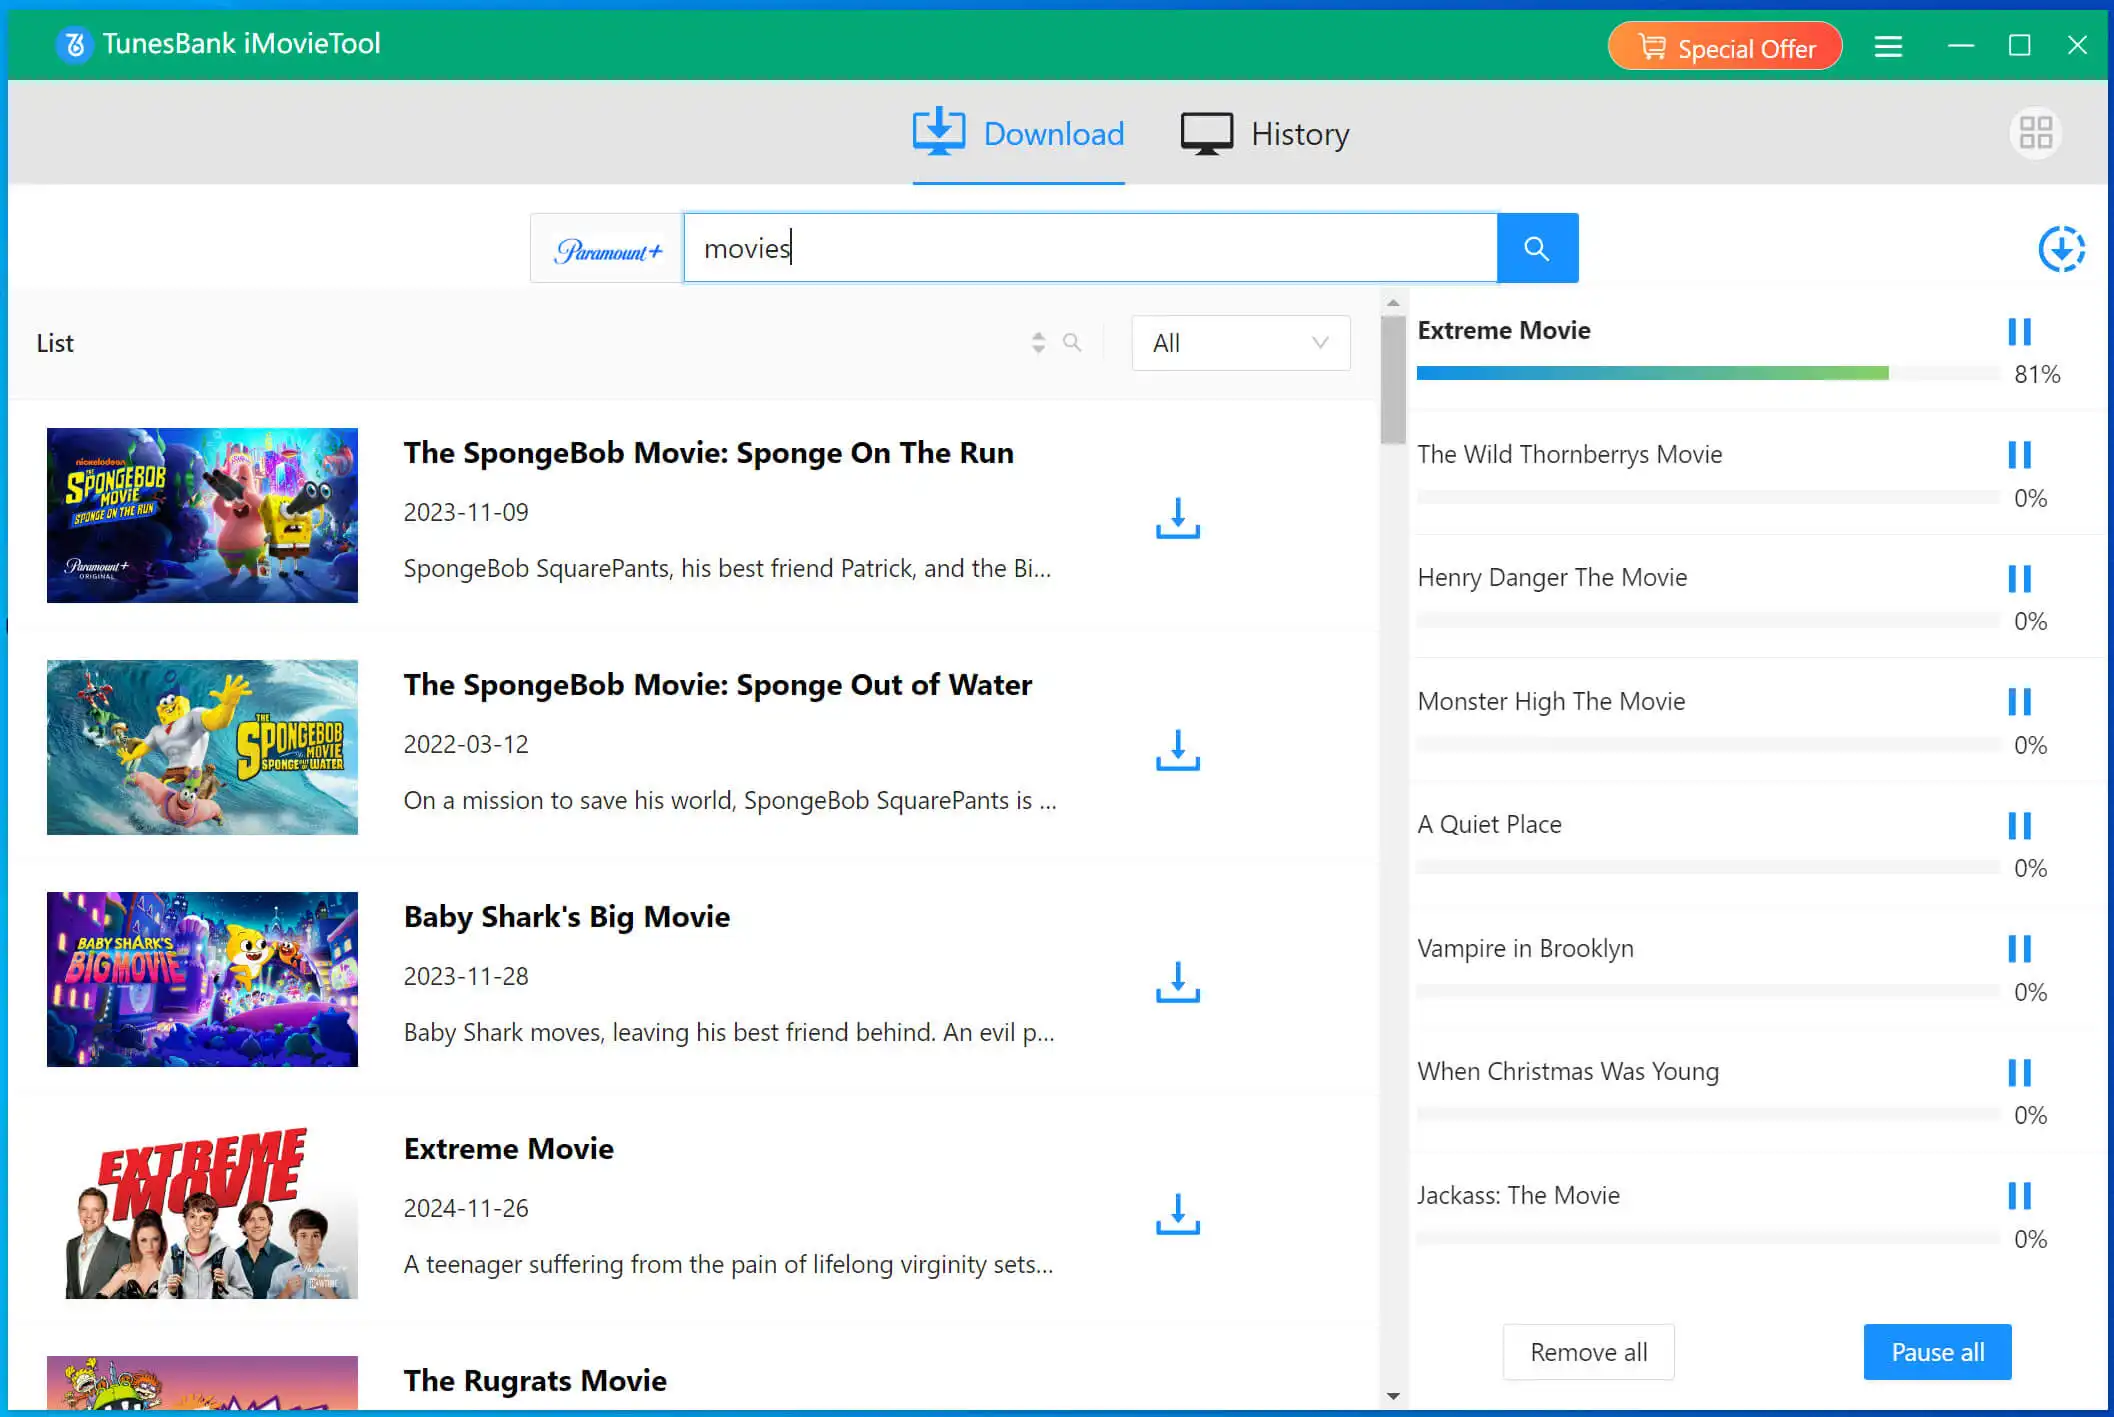Pause Jackass: The Movie download
2114x1417 pixels.
click(x=2019, y=1196)
